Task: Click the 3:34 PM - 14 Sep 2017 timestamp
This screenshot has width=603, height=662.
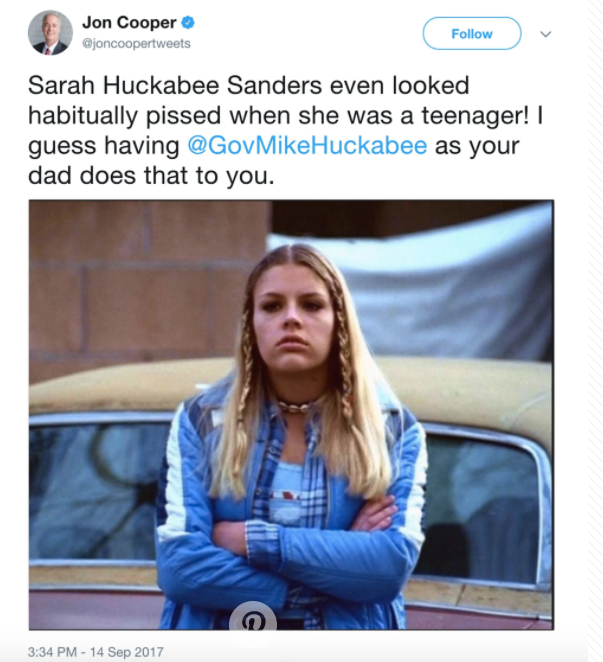Action: (95, 651)
